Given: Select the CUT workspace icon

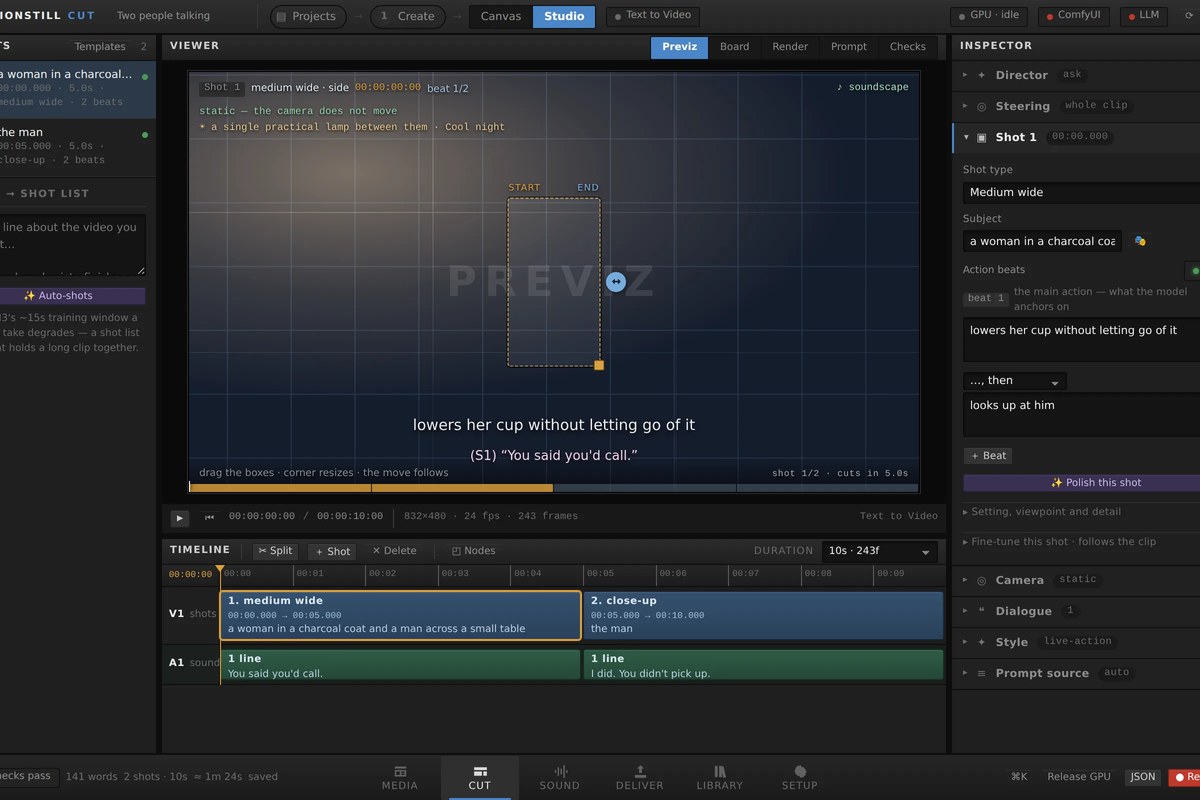Looking at the screenshot, I should 480,777.
